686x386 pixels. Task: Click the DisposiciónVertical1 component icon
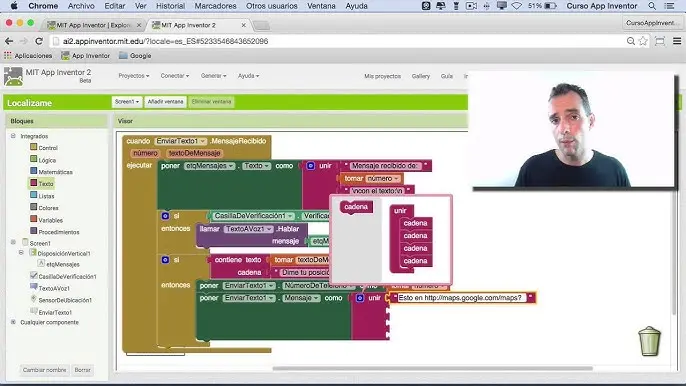click(x=33, y=253)
